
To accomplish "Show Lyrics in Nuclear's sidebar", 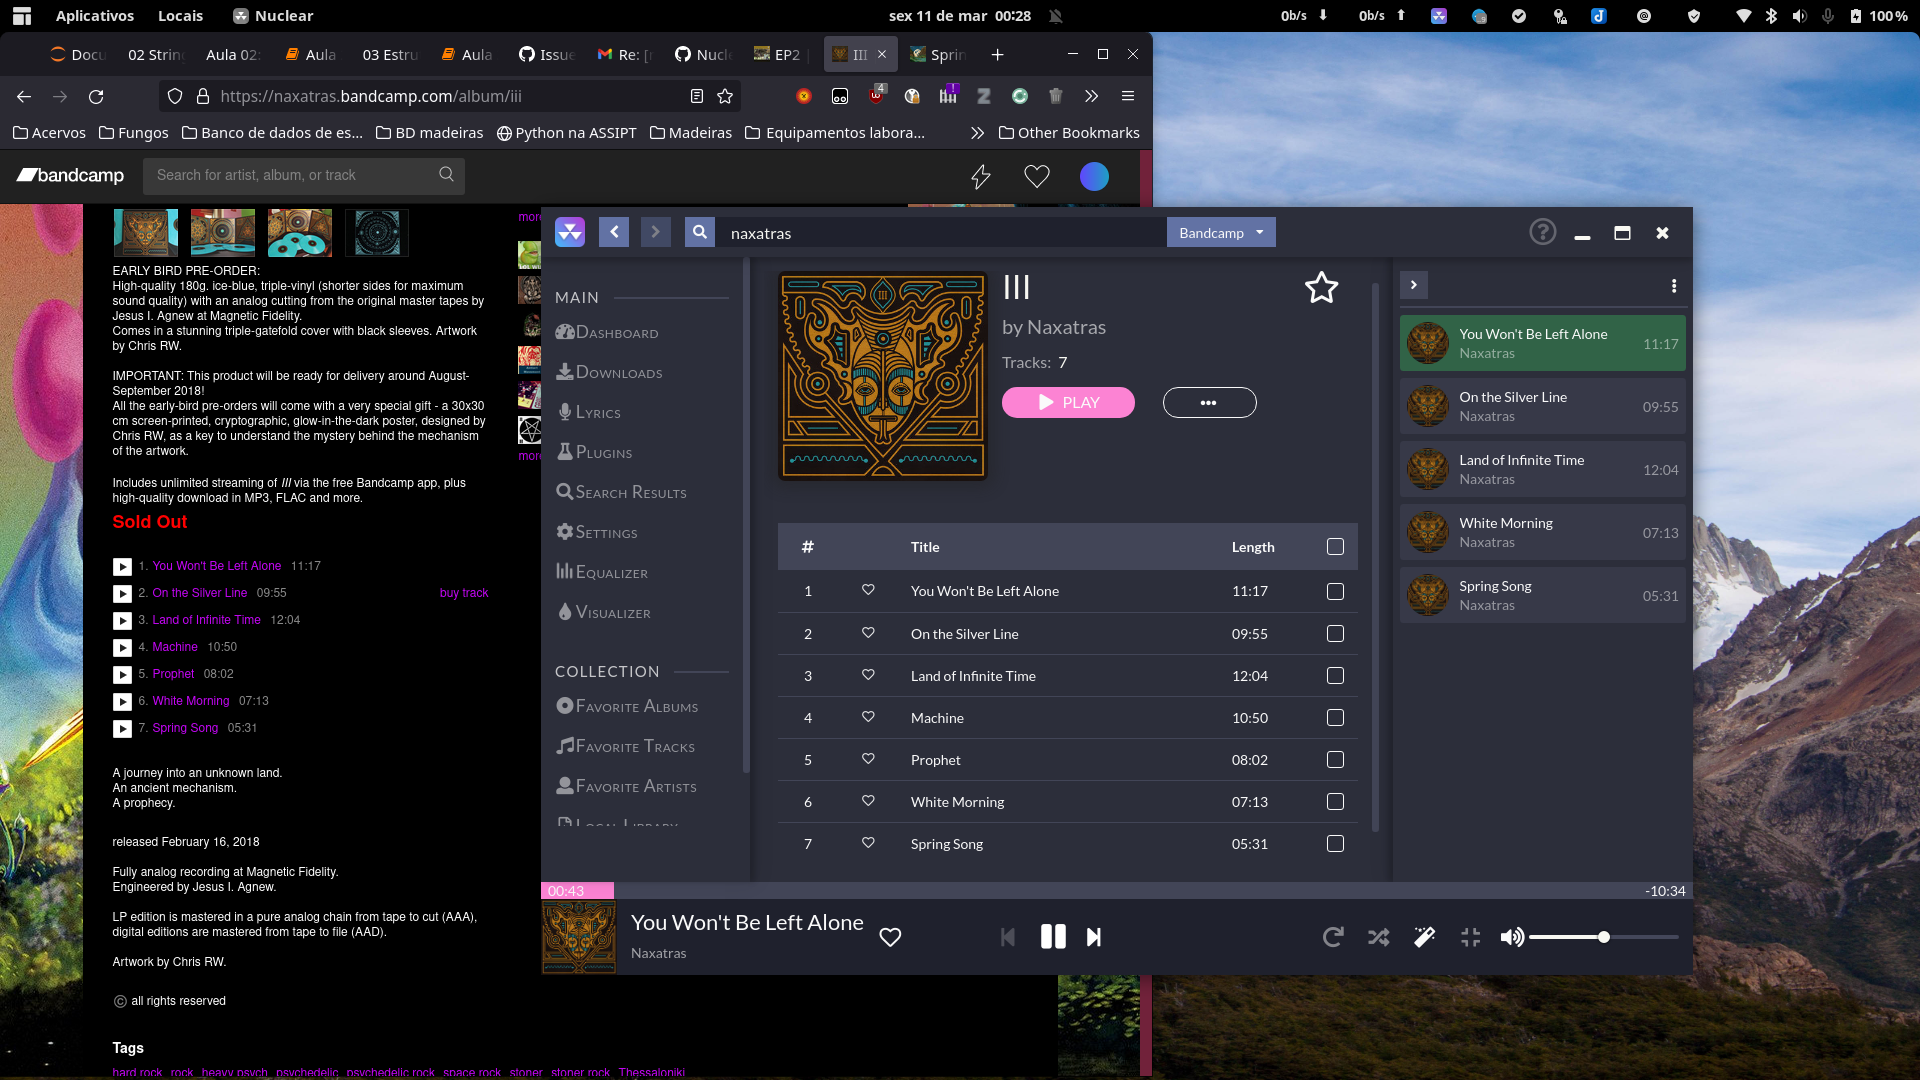I will 597,412.
